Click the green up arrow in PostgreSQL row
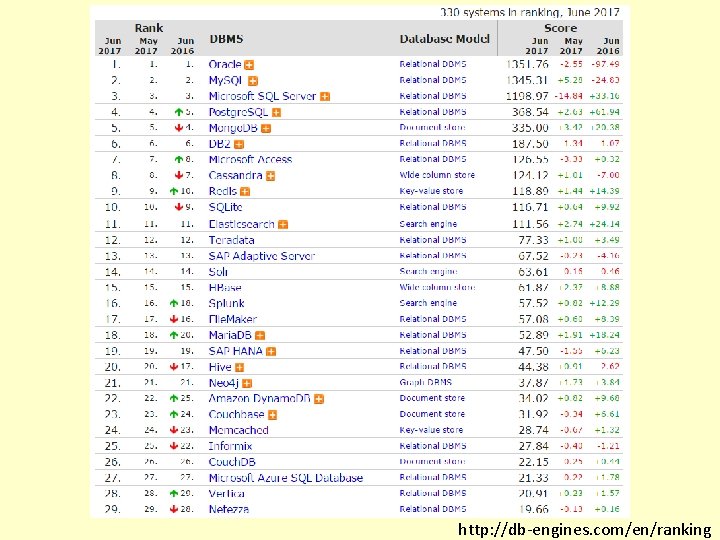 tap(179, 112)
